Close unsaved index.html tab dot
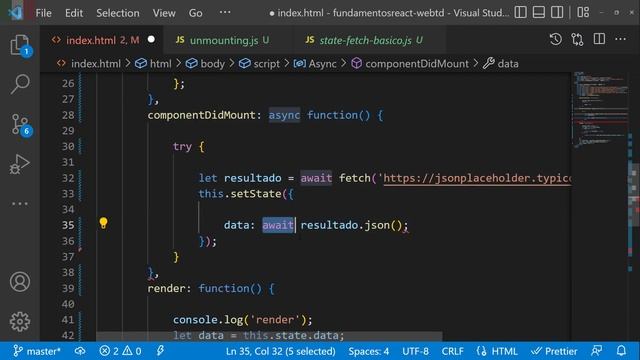Image resolution: width=640 pixels, height=360 pixels. 151,40
